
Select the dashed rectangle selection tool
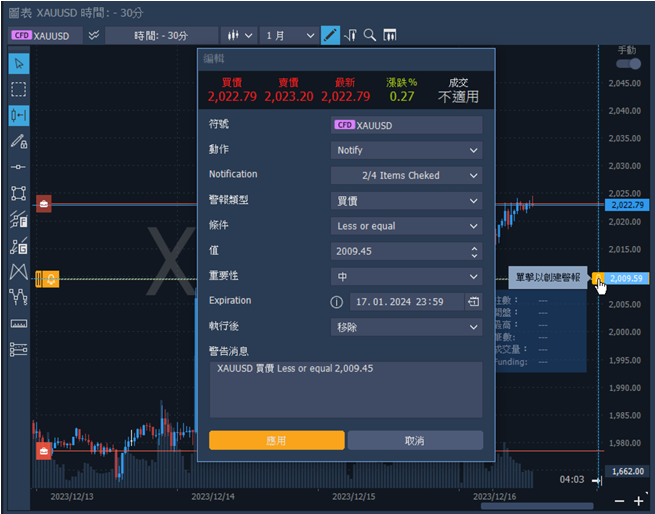(19, 89)
